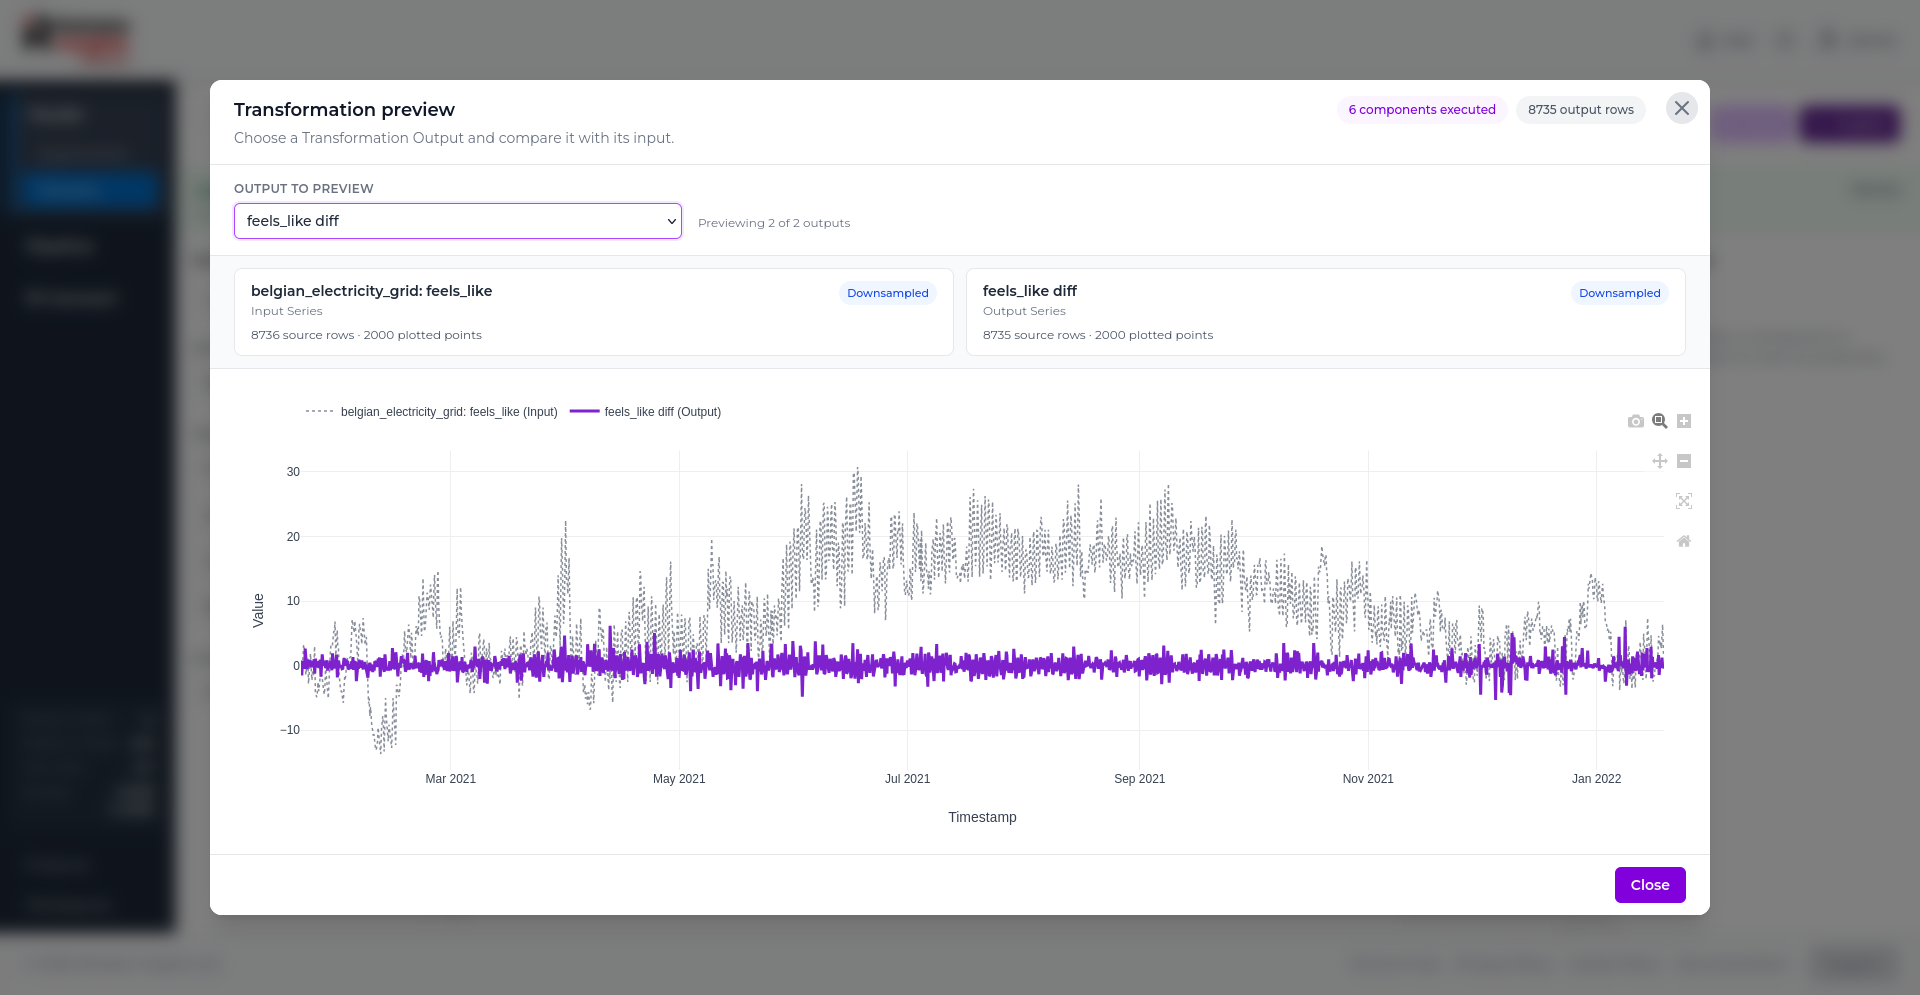Click the May 2021 axis tick label
The image size is (1920, 995).
(x=679, y=779)
